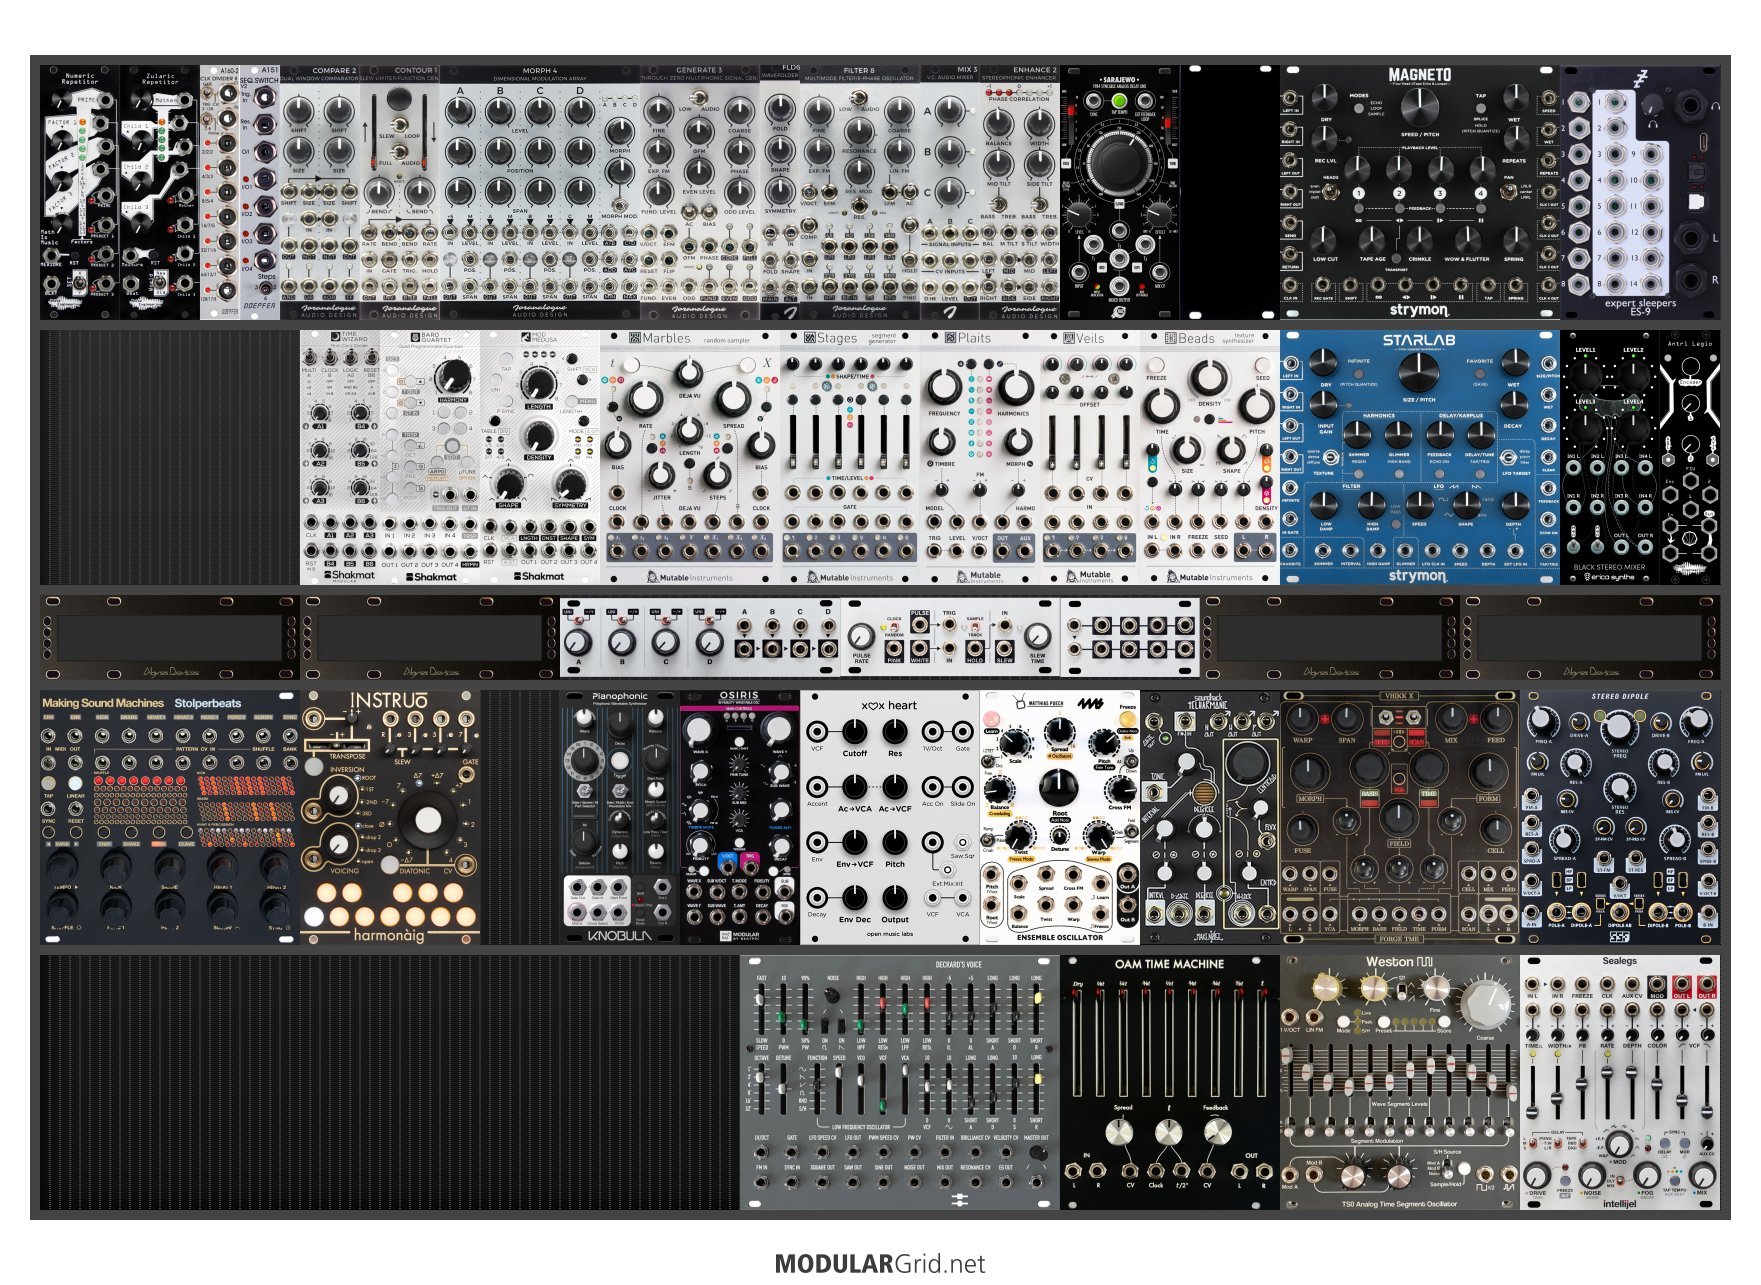Click the x0x heart Res knob
1761x1285 pixels.
(894, 733)
